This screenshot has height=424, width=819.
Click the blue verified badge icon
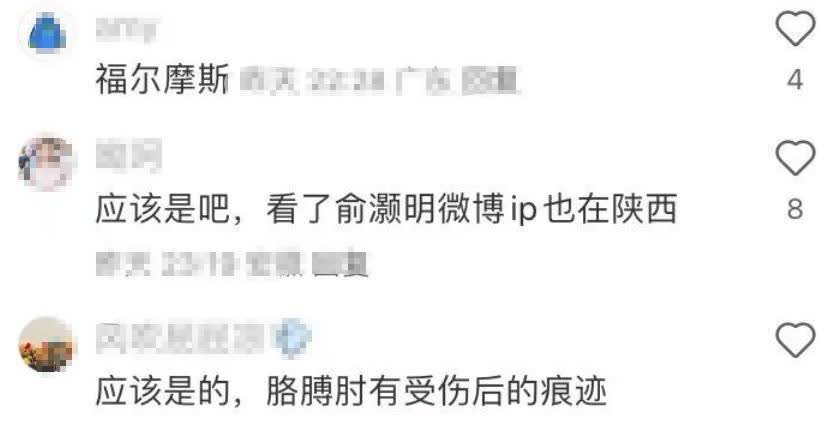(294, 339)
